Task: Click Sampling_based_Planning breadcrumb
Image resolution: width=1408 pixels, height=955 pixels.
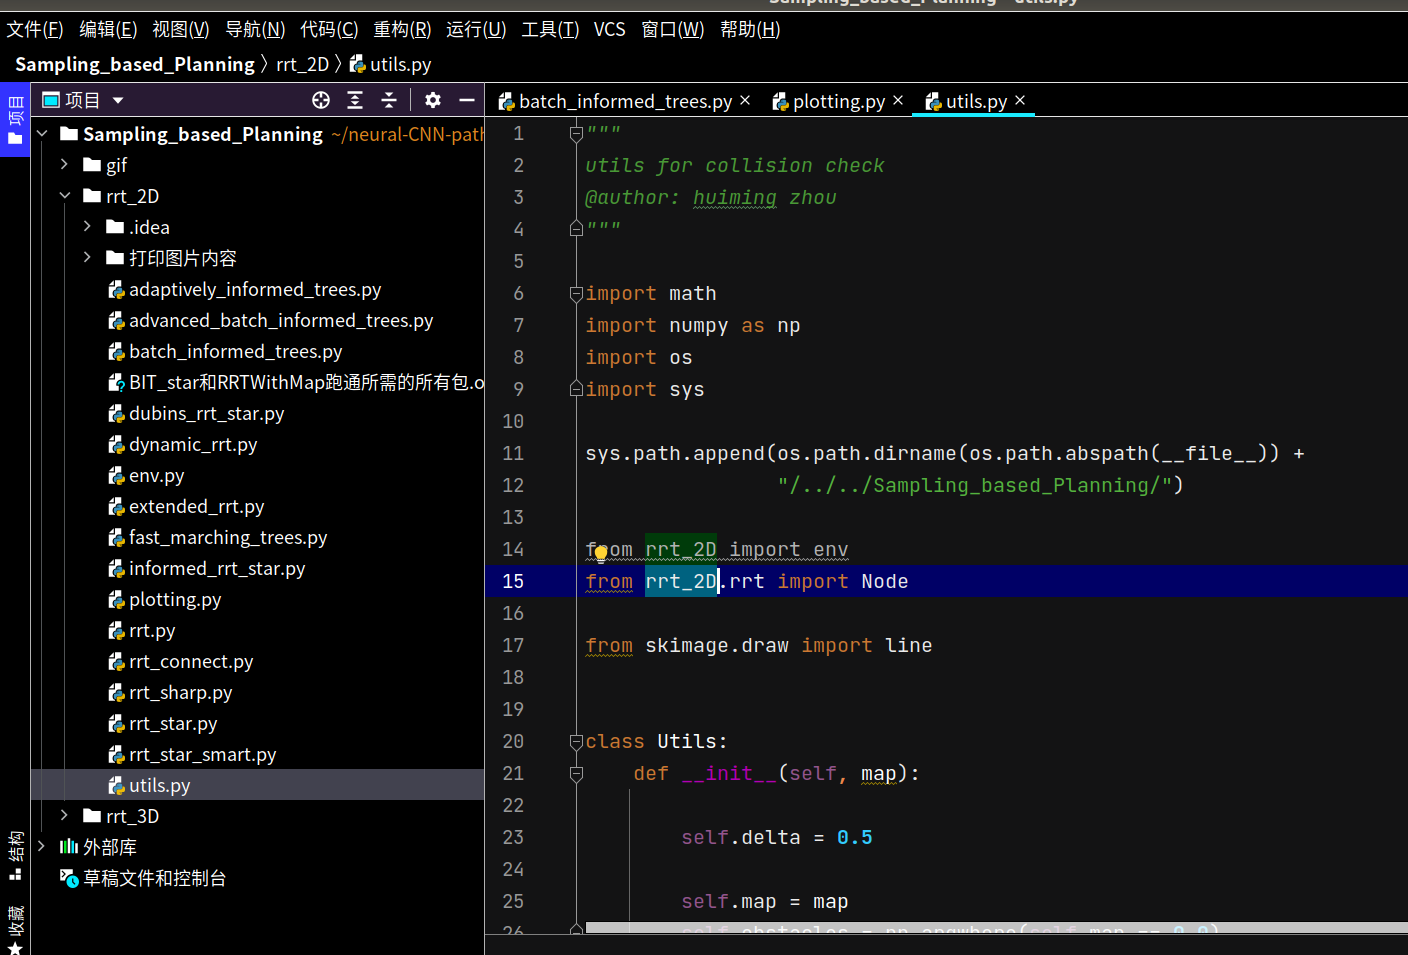Action: click(x=135, y=64)
